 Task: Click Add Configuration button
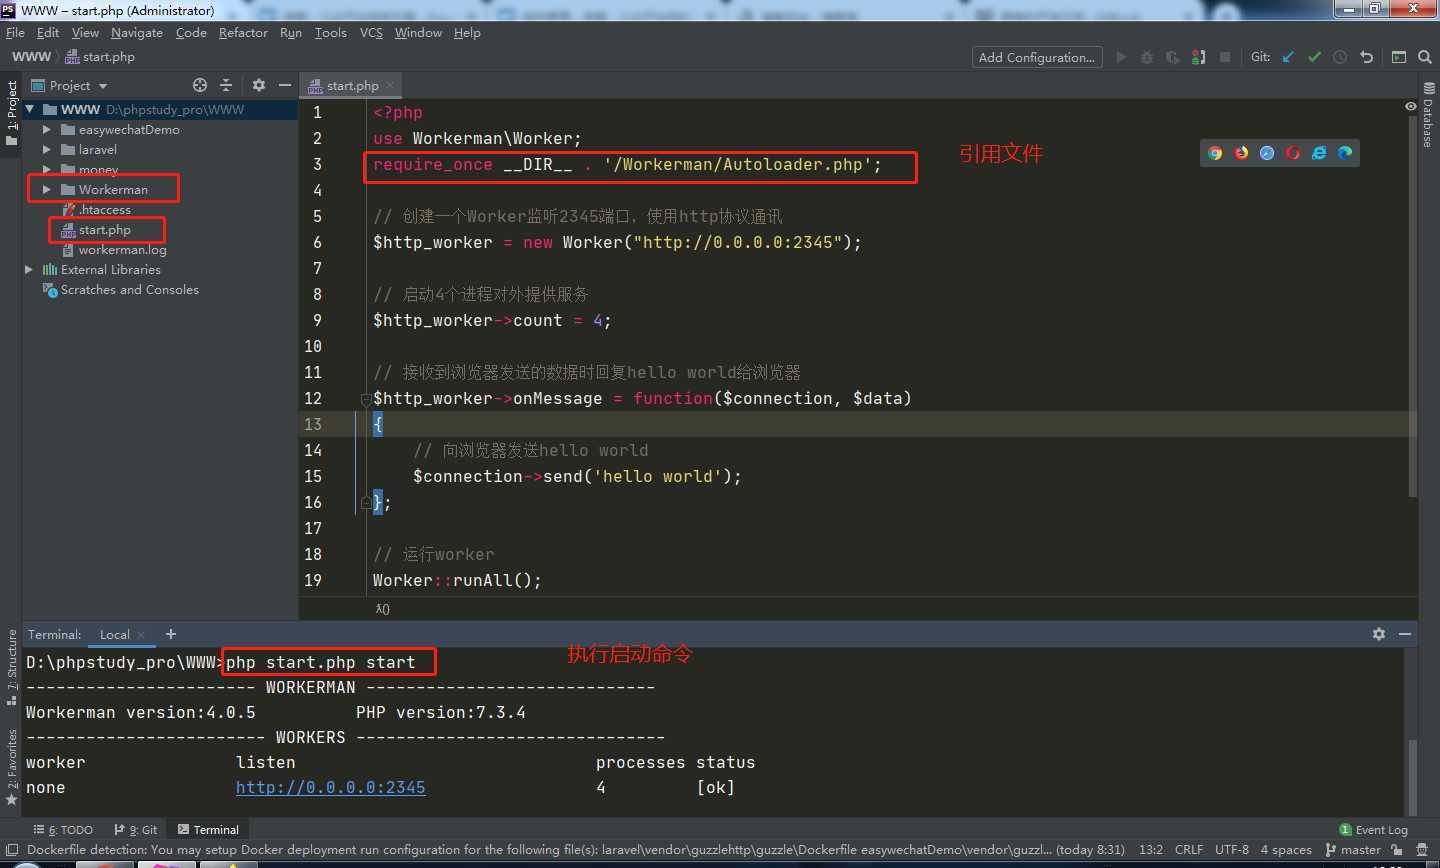pyautogui.click(x=1037, y=57)
